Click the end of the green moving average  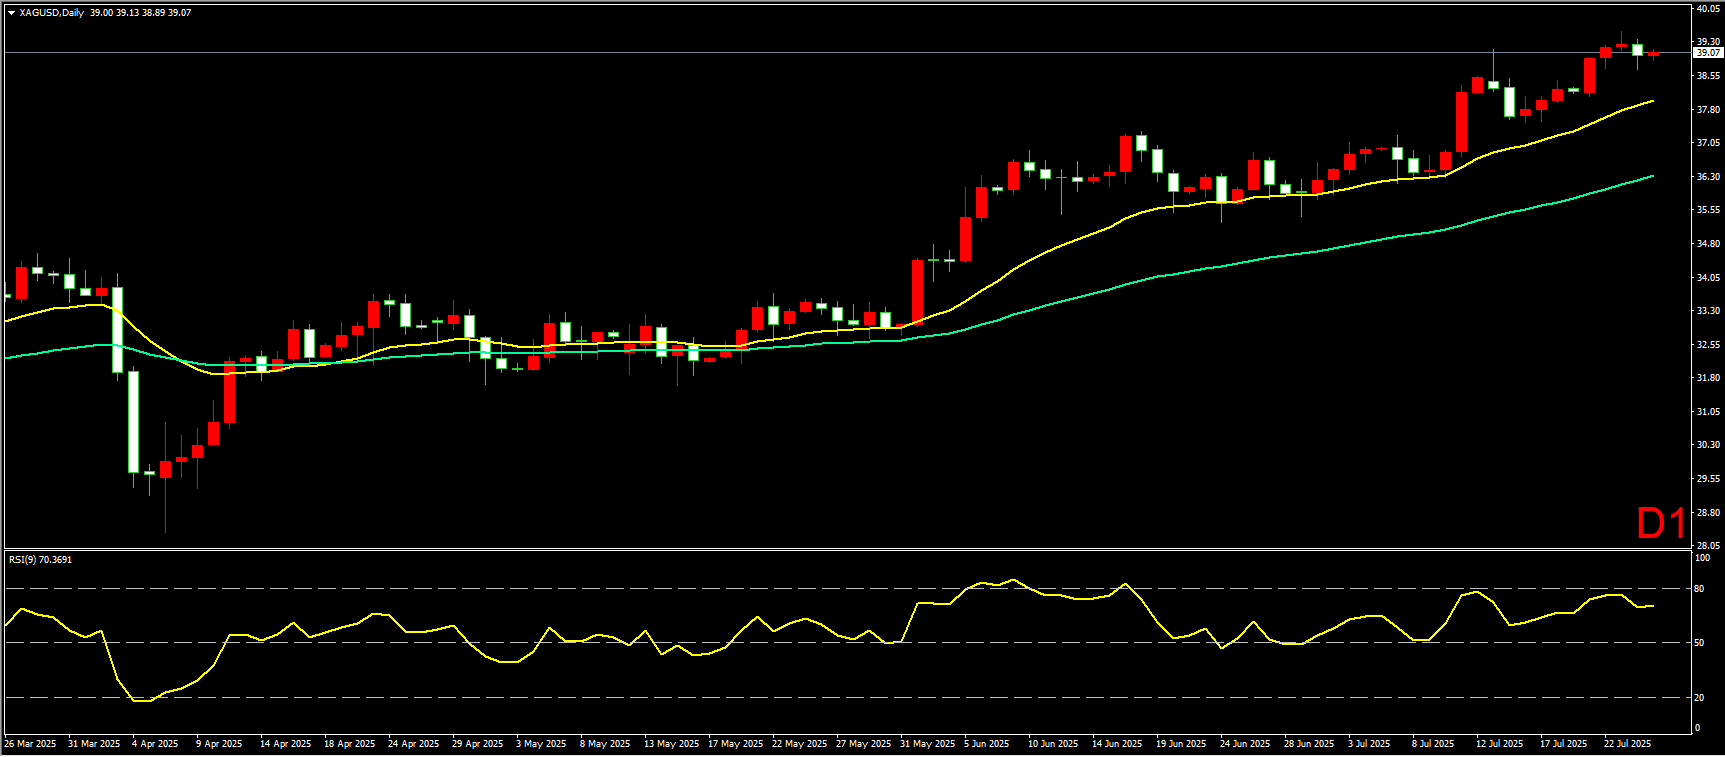coord(1652,176)
